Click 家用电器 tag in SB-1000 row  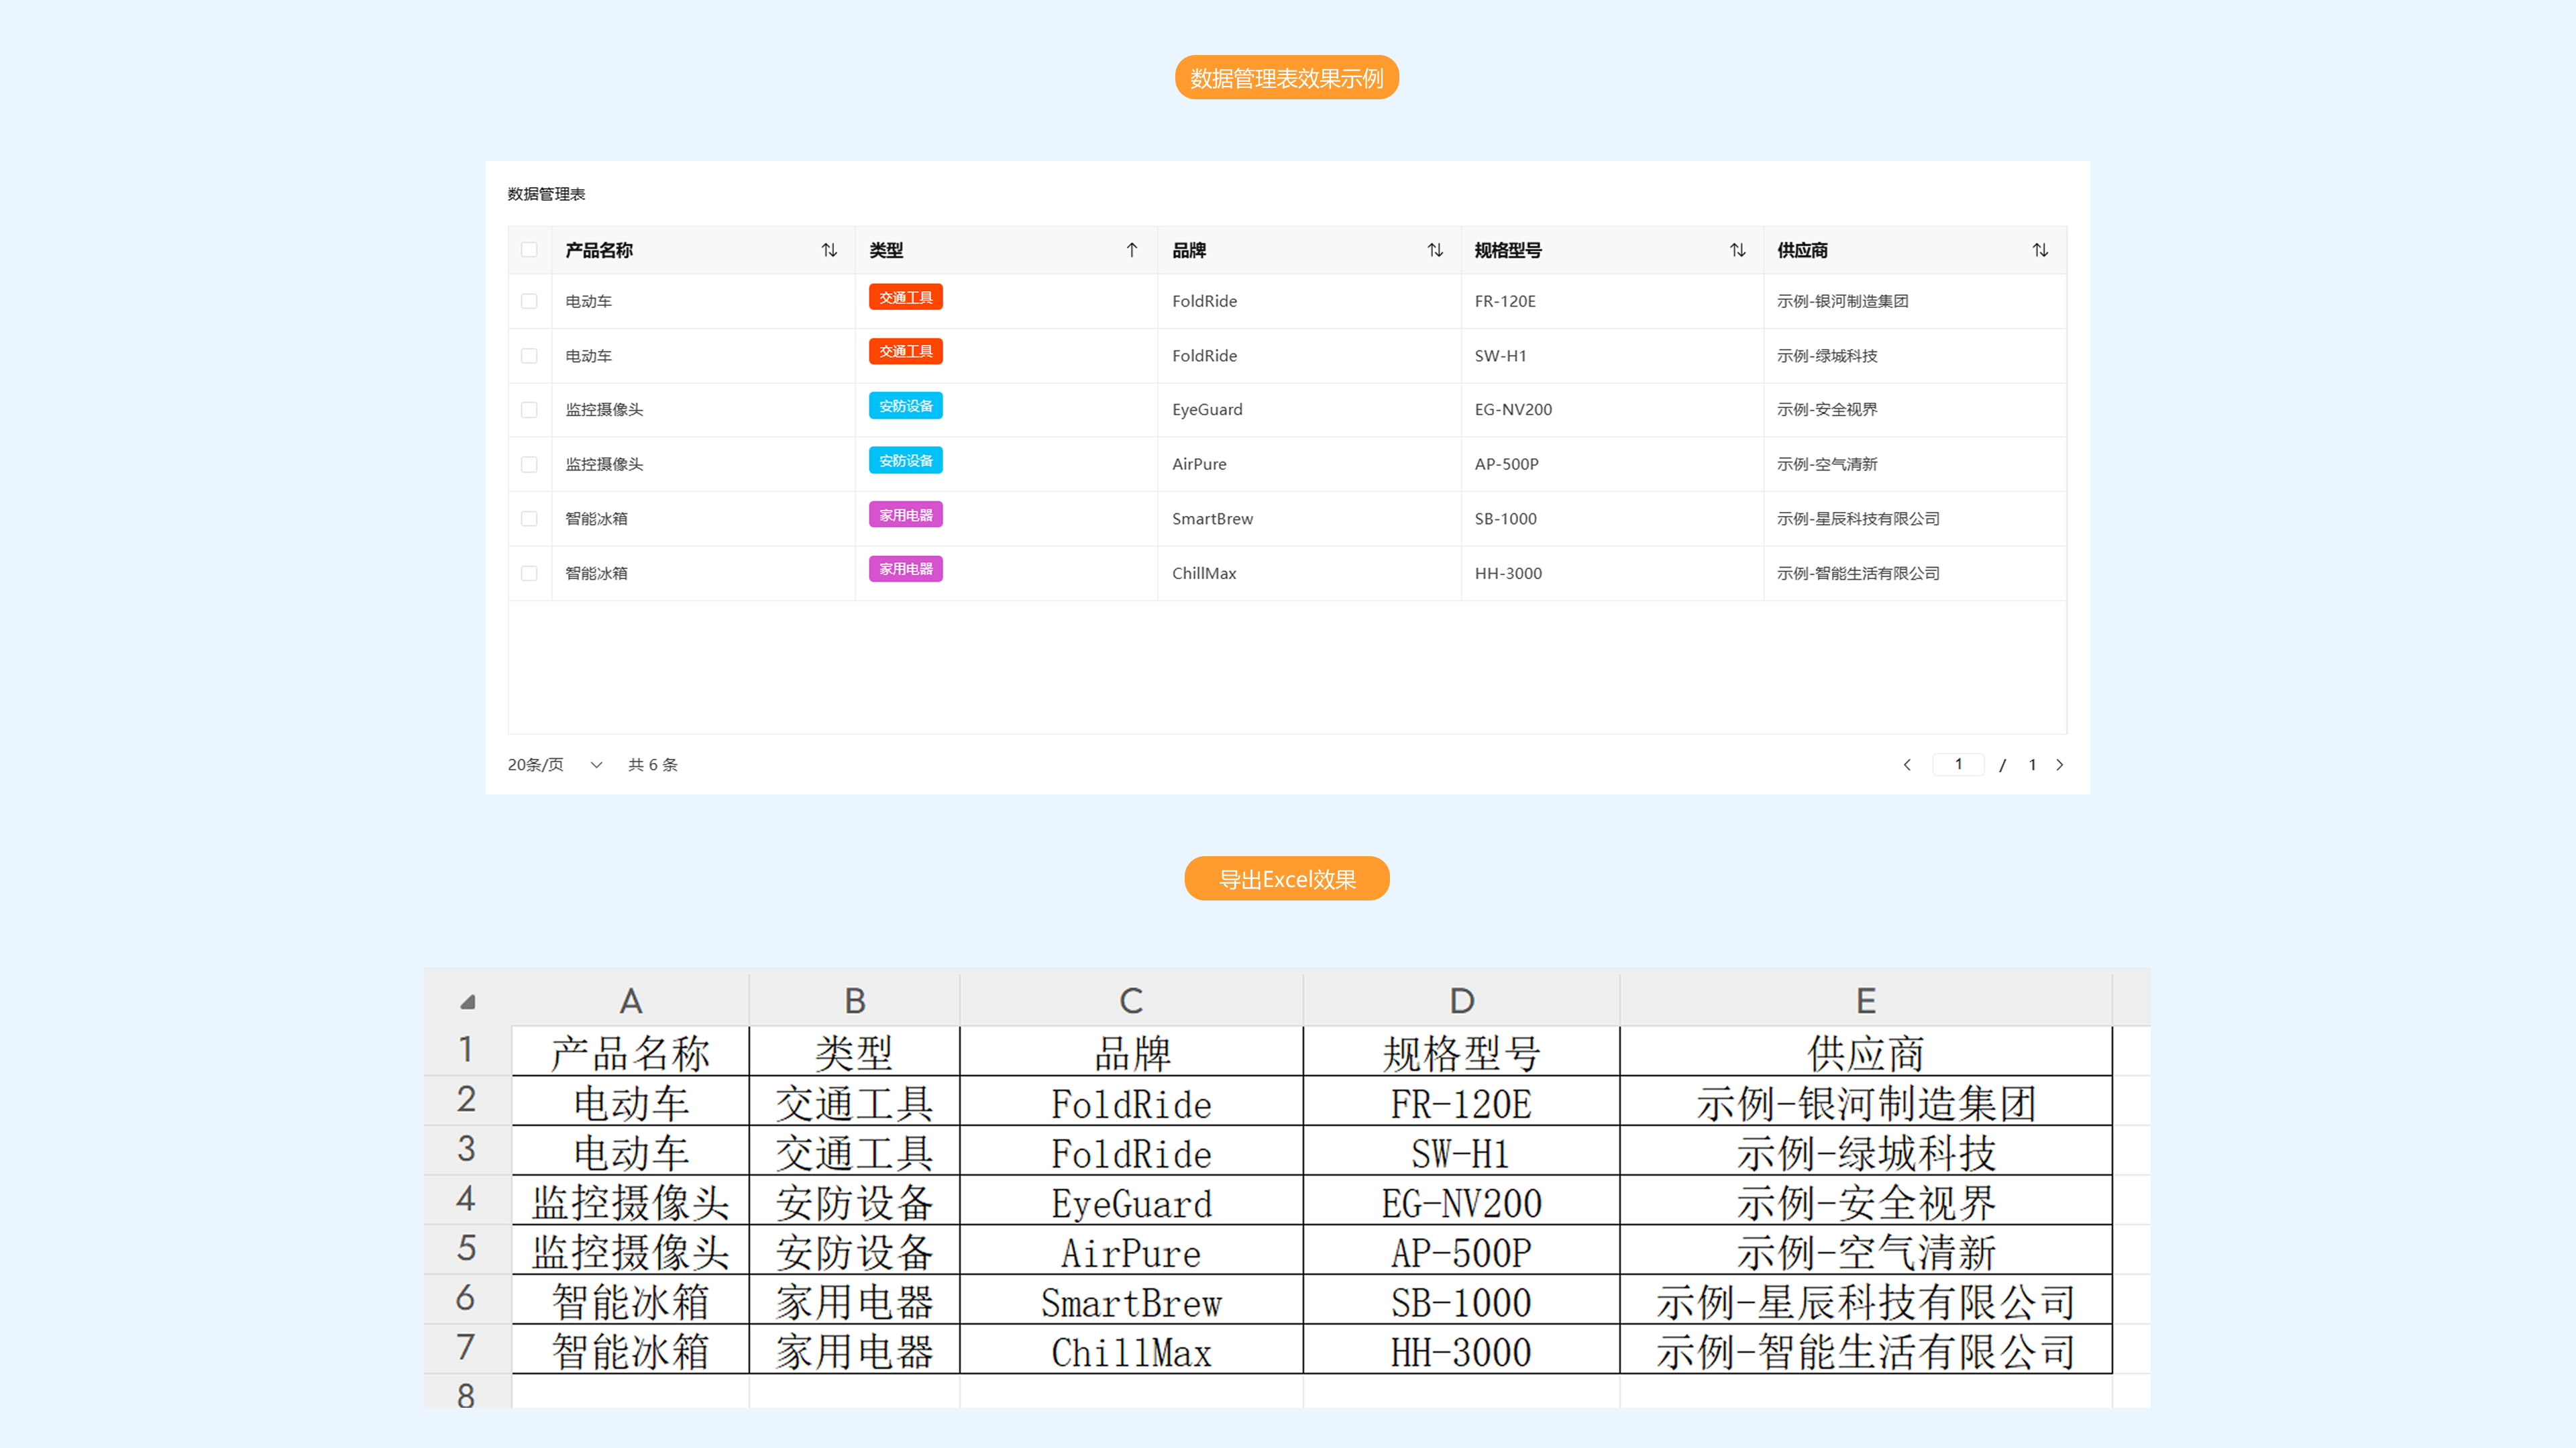coord(905,515)
